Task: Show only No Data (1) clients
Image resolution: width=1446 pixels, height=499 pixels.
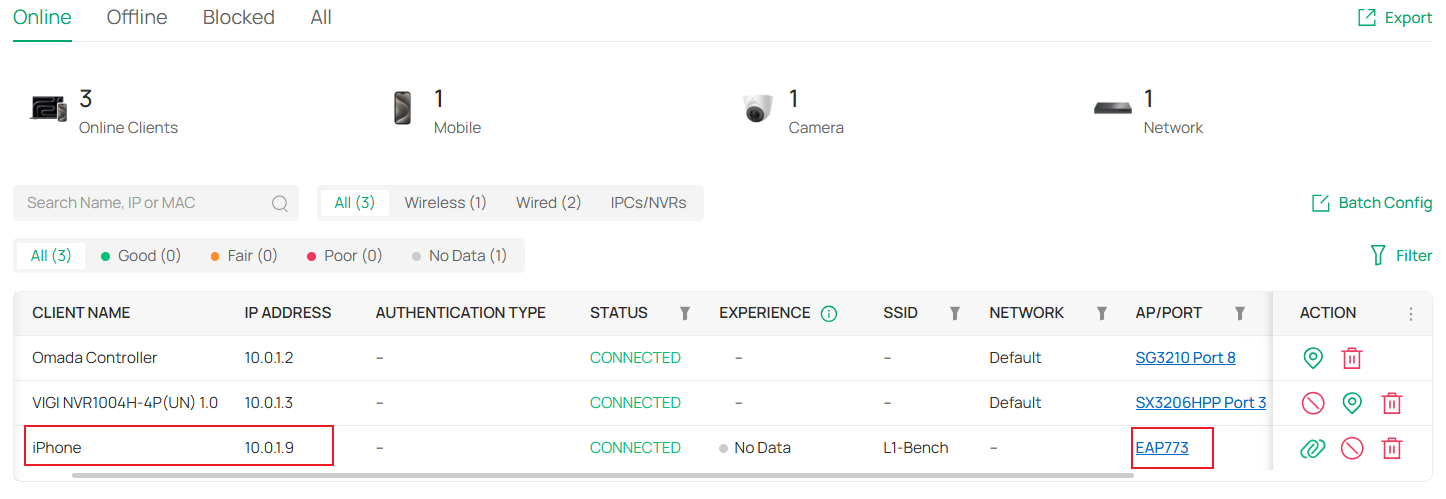Action: (459, 256)
